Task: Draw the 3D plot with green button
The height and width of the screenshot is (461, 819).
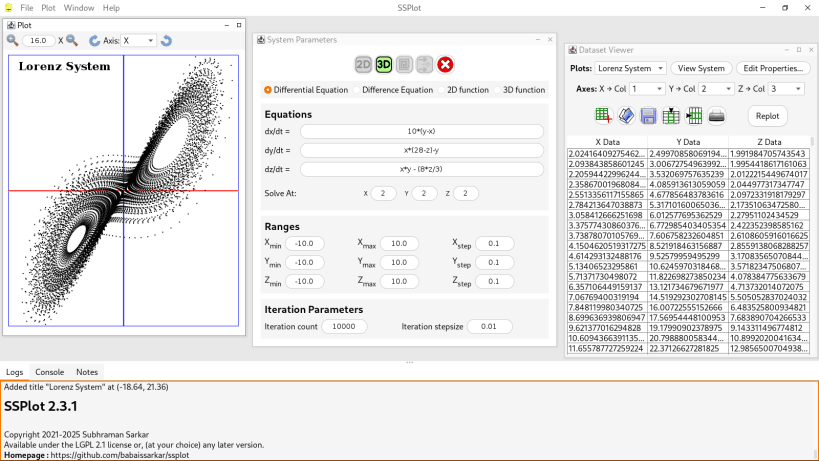Action: (x=383, y=65)
